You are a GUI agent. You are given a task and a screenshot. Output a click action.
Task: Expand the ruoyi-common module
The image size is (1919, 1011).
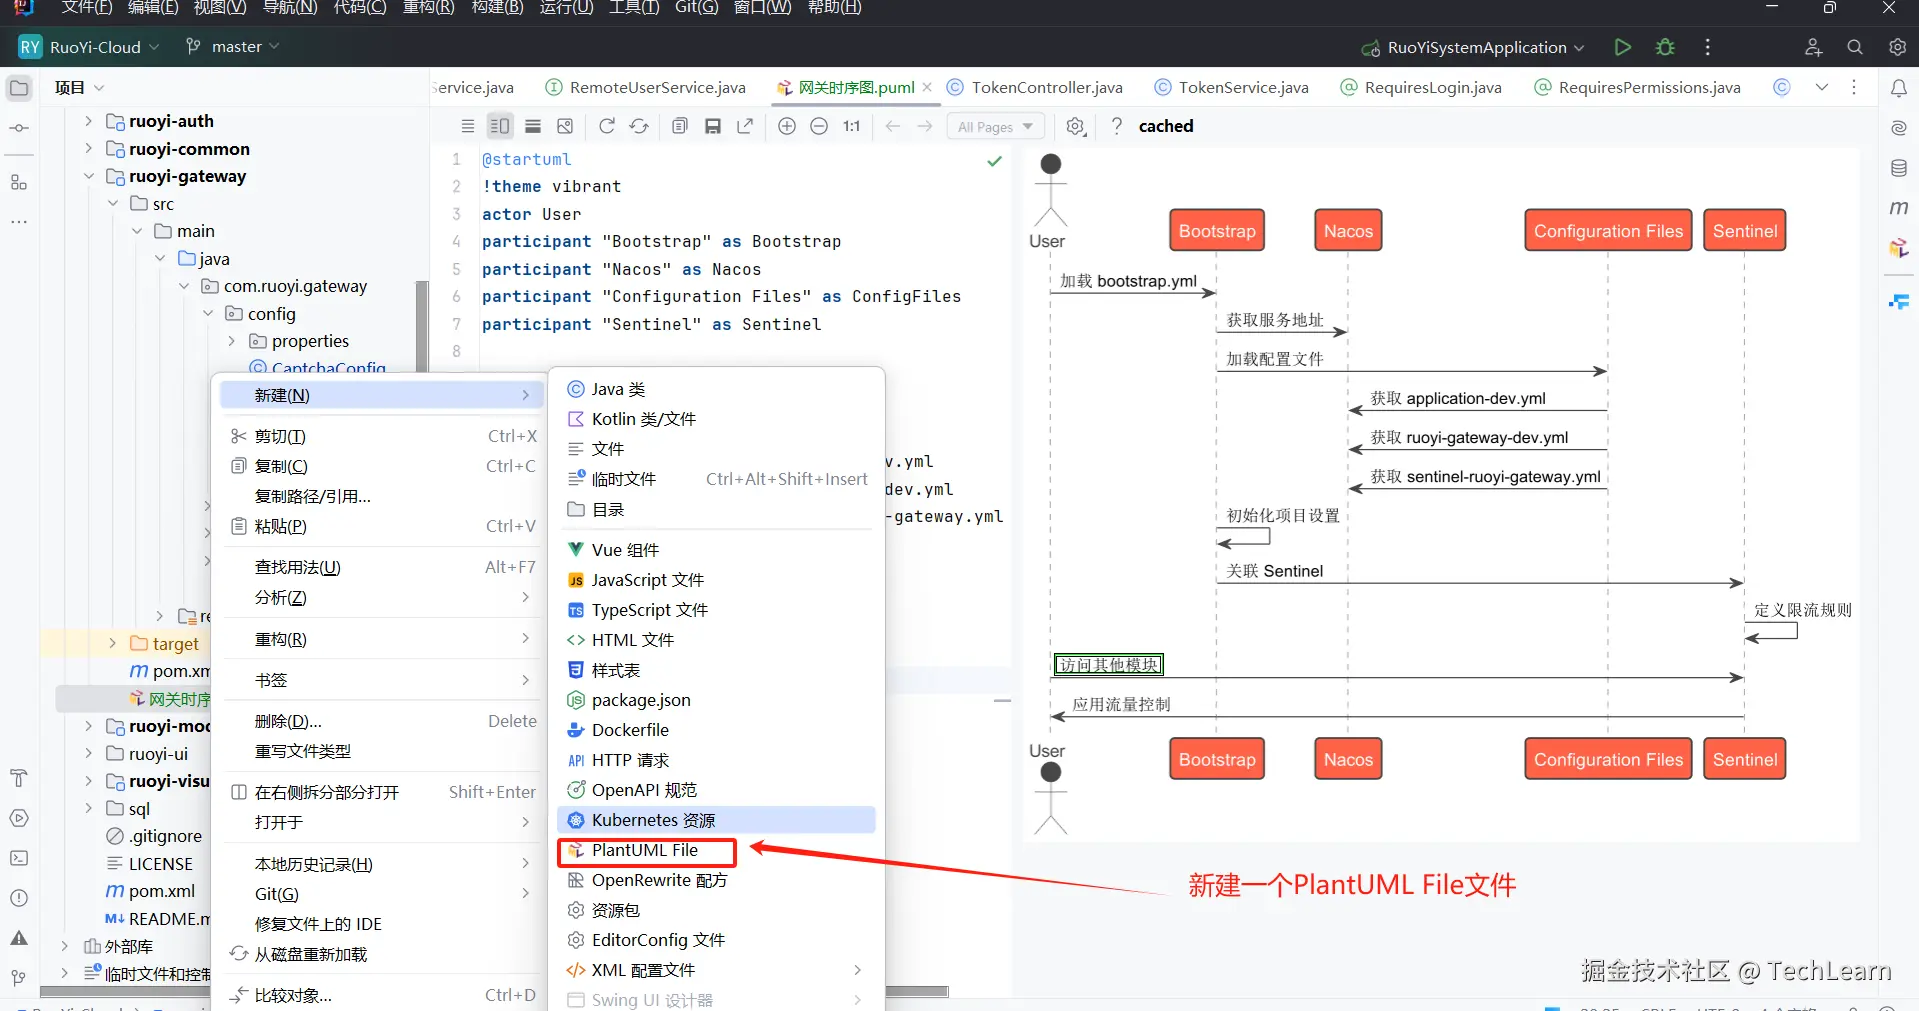point(89,149)
